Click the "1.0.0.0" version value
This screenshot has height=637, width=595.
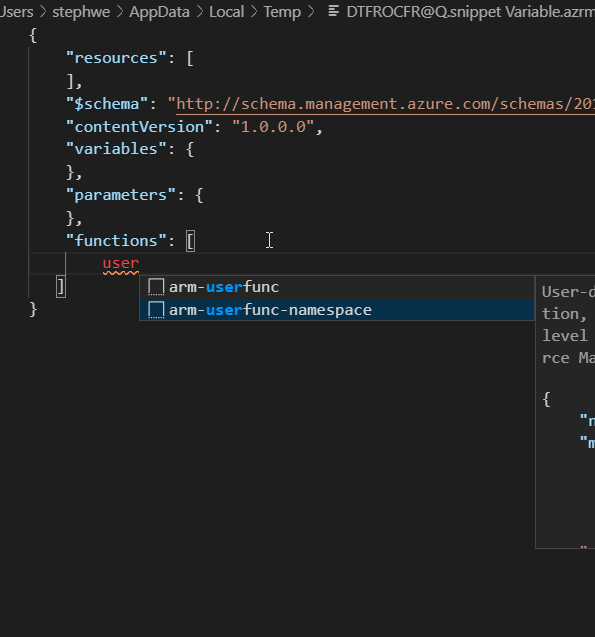(x=273, y=127)
